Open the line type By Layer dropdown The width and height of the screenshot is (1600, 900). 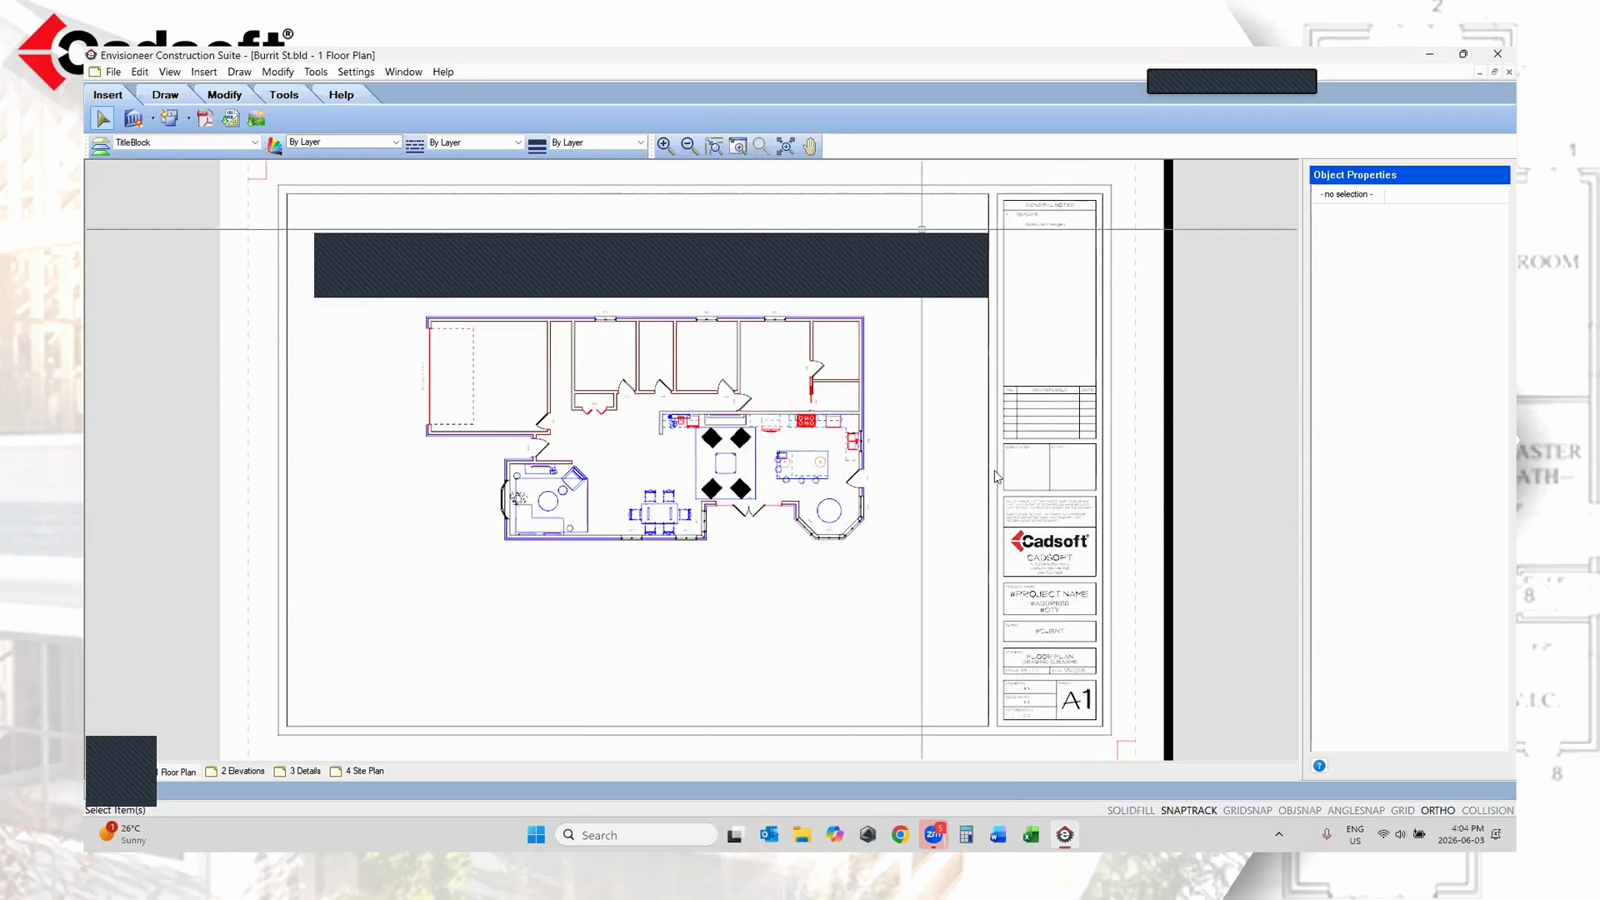[475, 143]
